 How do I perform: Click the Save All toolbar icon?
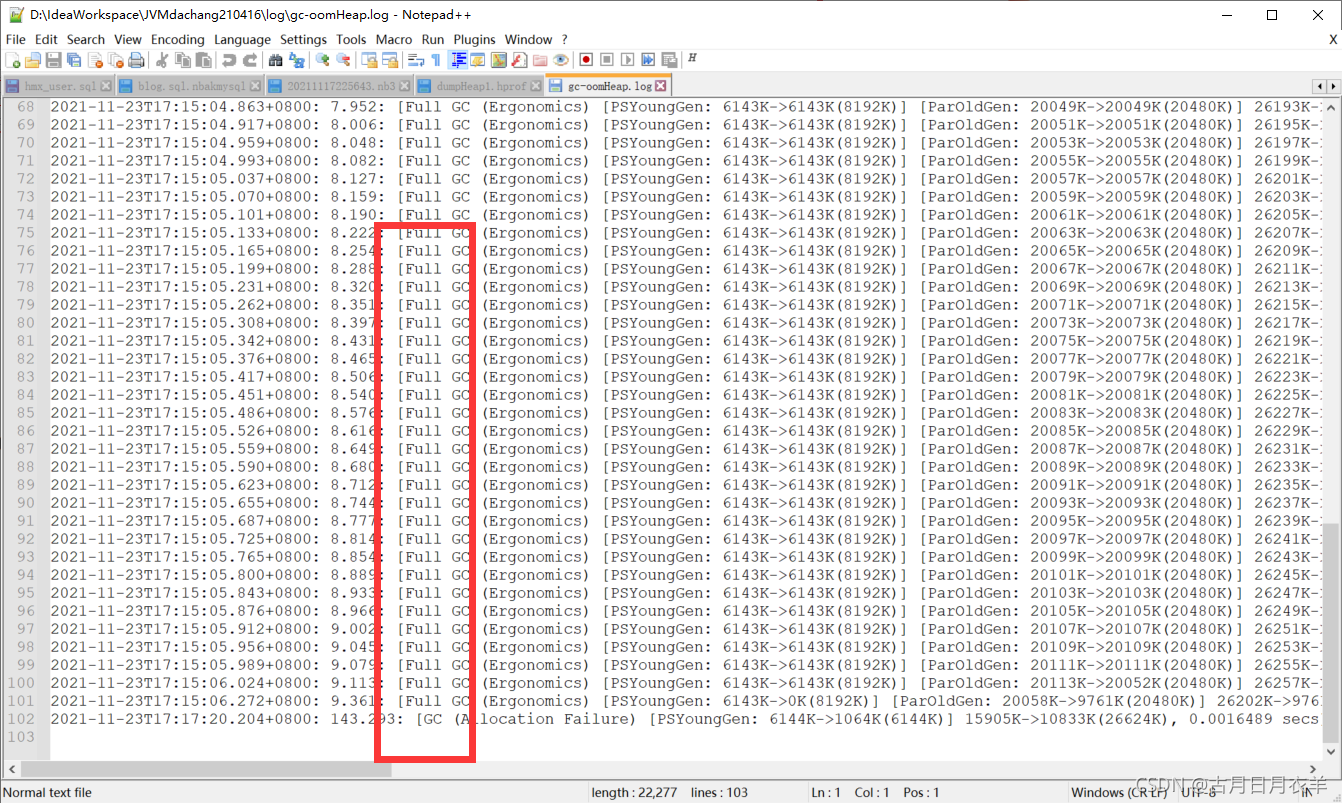tap(74, 60)
